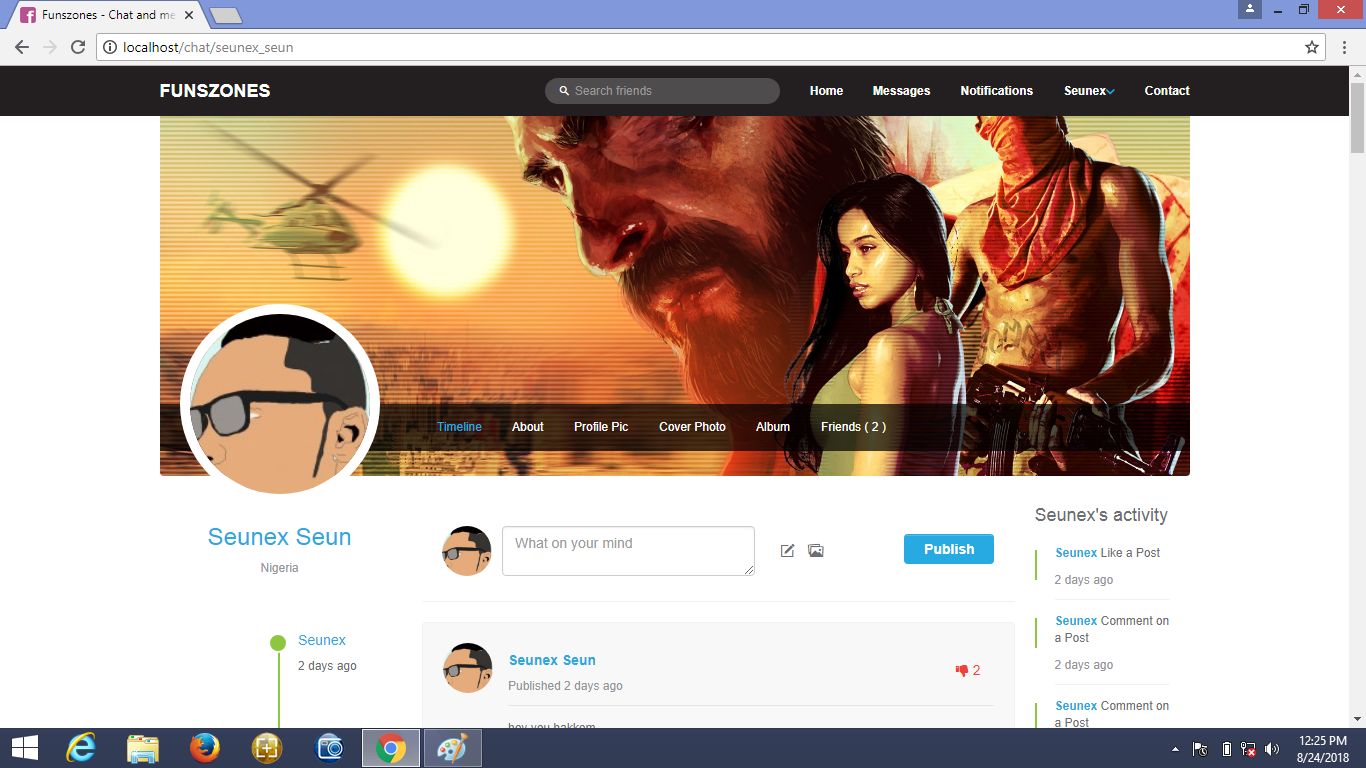Click the large round profile picture

[x=280, y=403]
